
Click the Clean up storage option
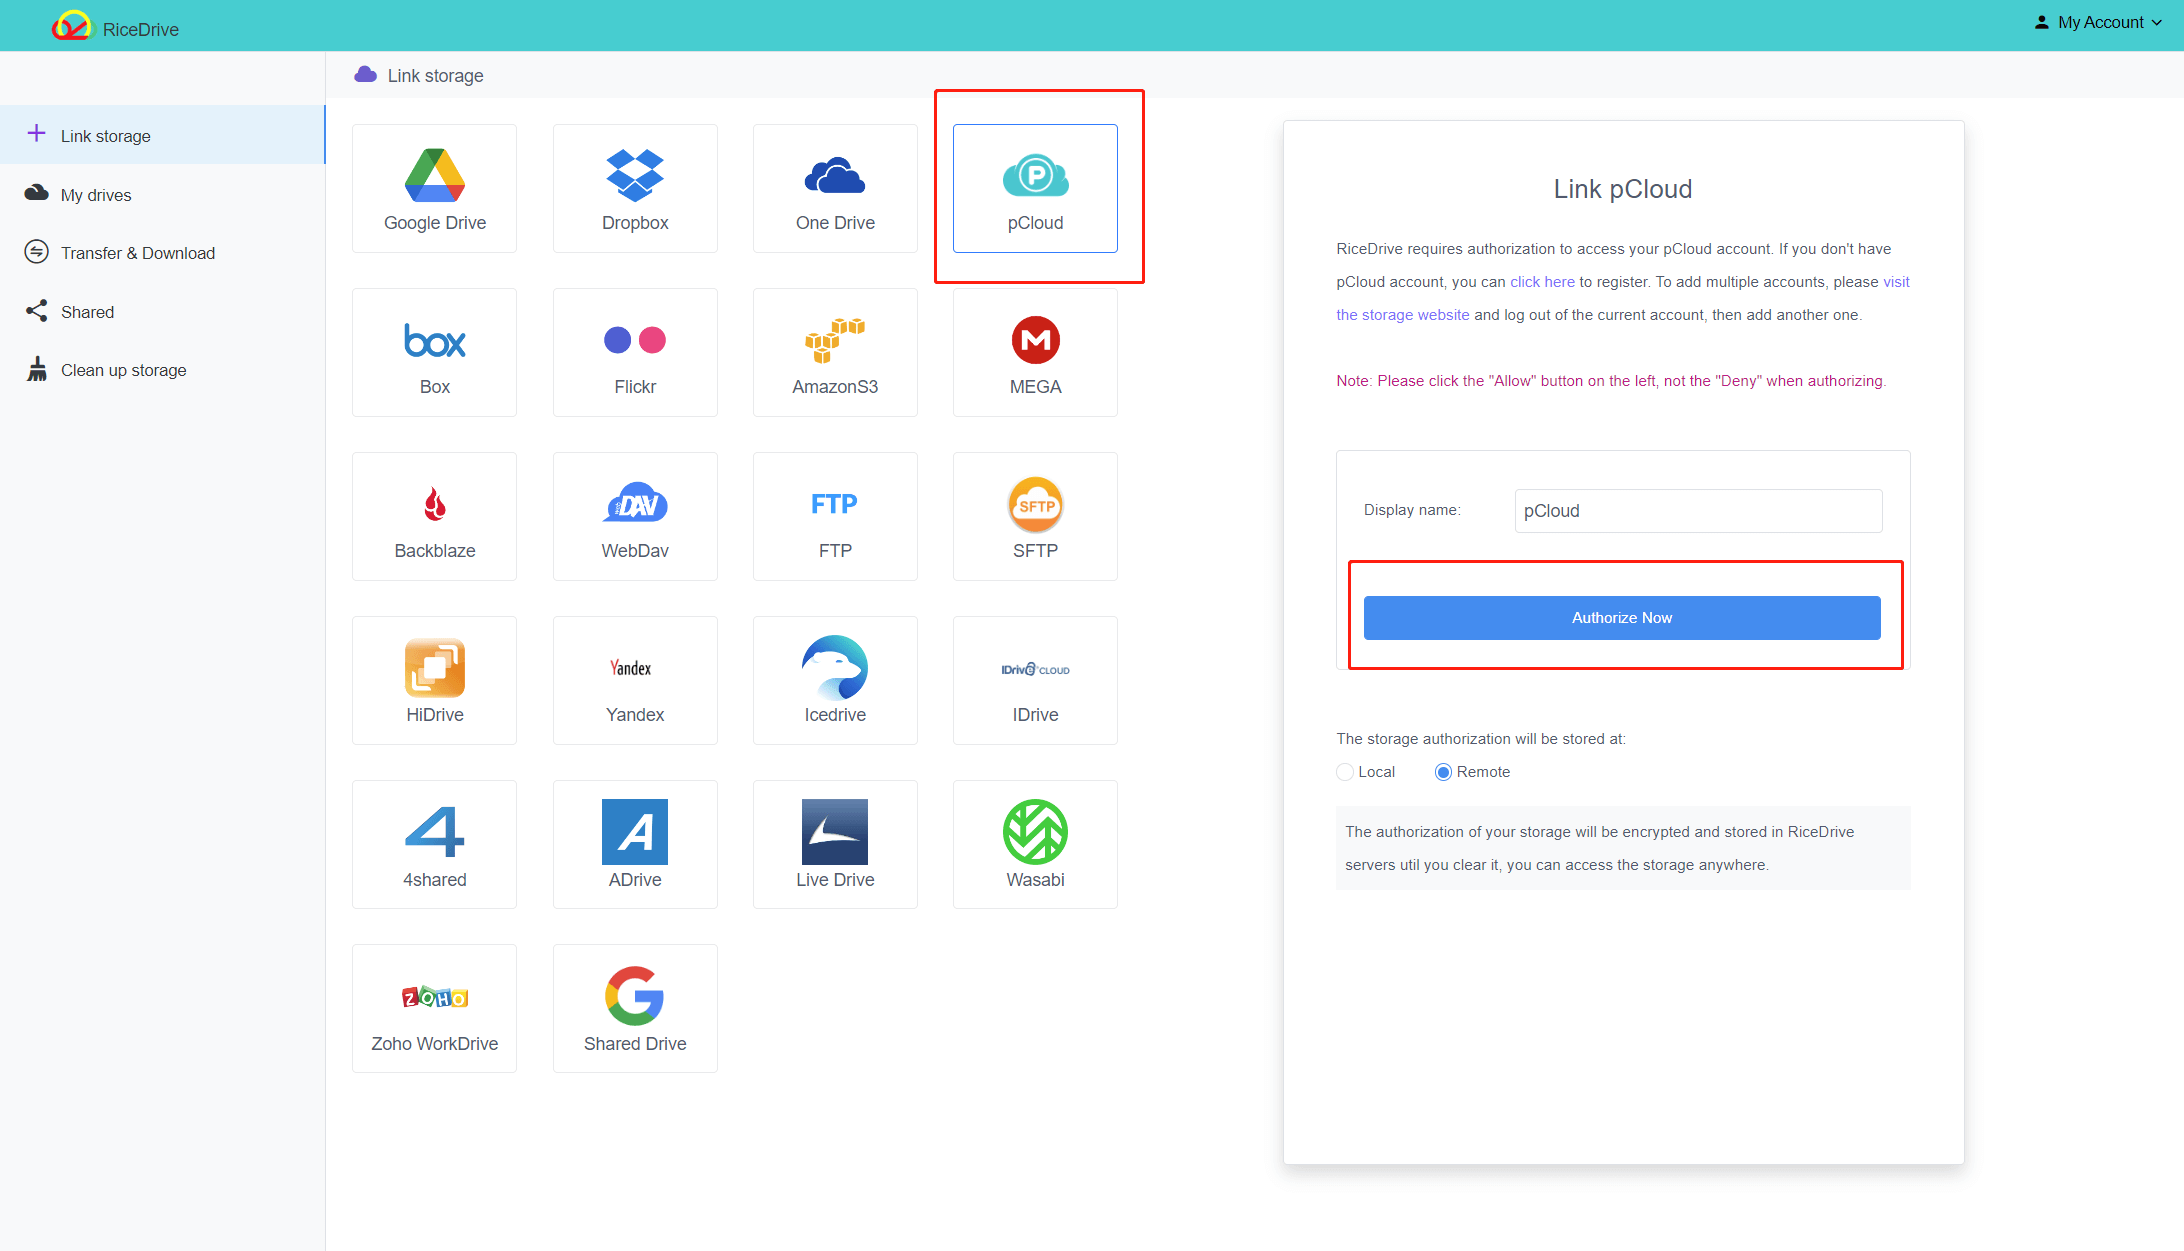pyautogui.click(x=123, y=369)
